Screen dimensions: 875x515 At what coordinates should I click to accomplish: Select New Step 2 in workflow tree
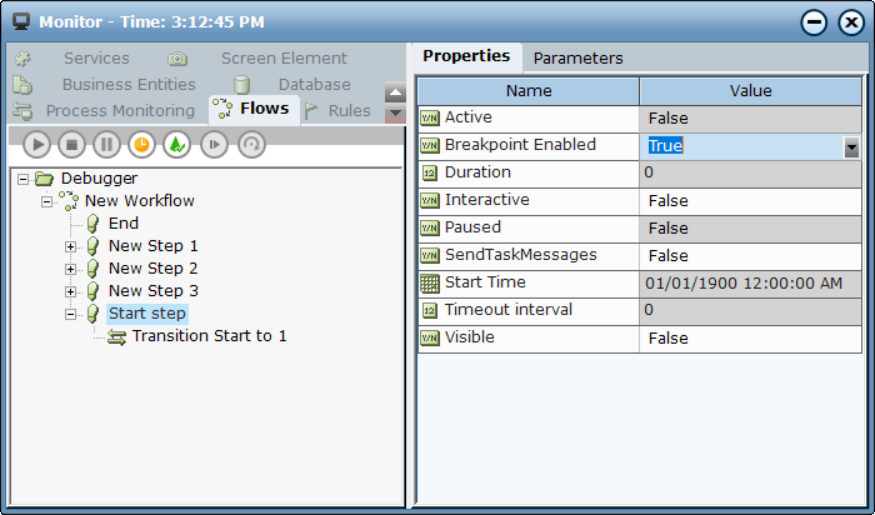[152, 268]
